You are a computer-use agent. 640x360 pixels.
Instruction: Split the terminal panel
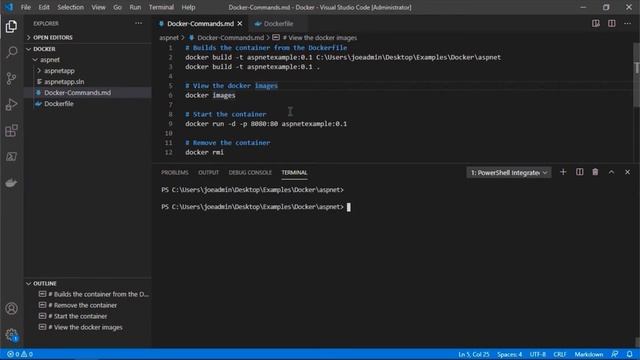(580, 172)
